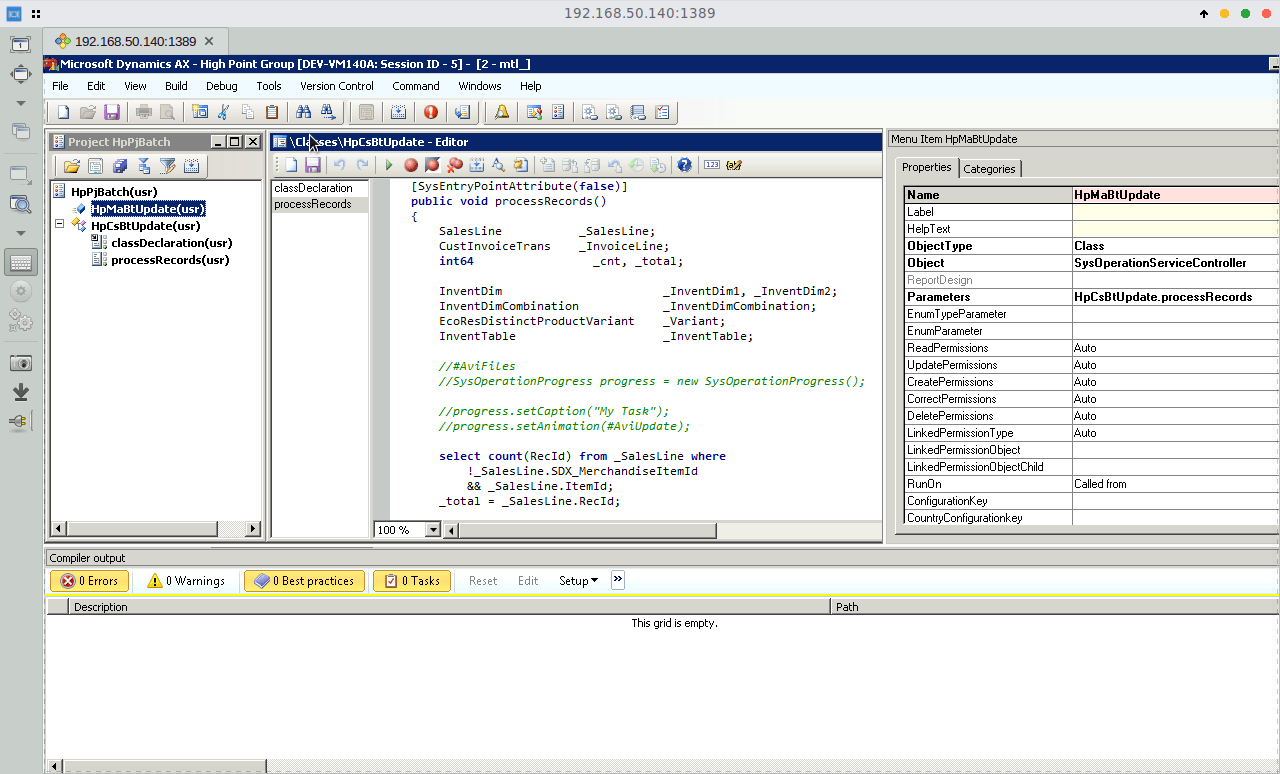
Task: Click the keyboard icon in the left sidebar
Action: [21, 264]
